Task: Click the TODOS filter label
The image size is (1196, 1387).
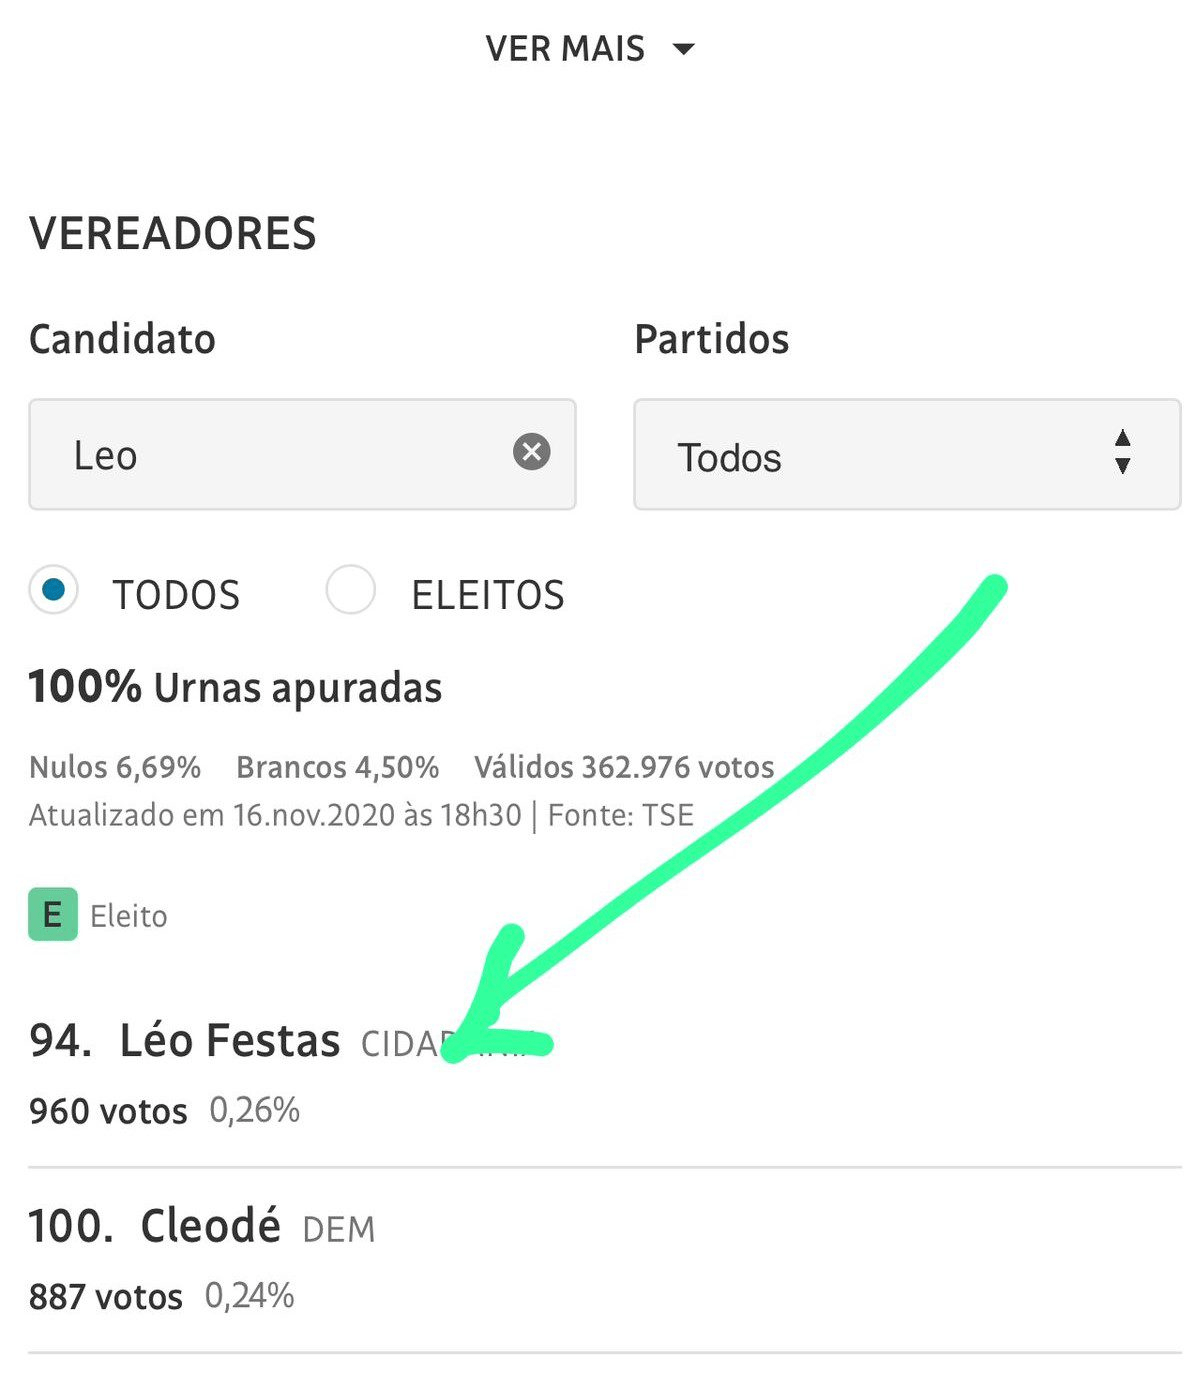Action: (x=176, y=595)
